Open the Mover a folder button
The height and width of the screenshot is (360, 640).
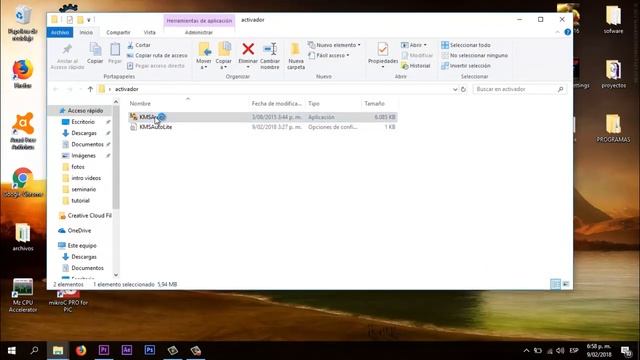204,56
